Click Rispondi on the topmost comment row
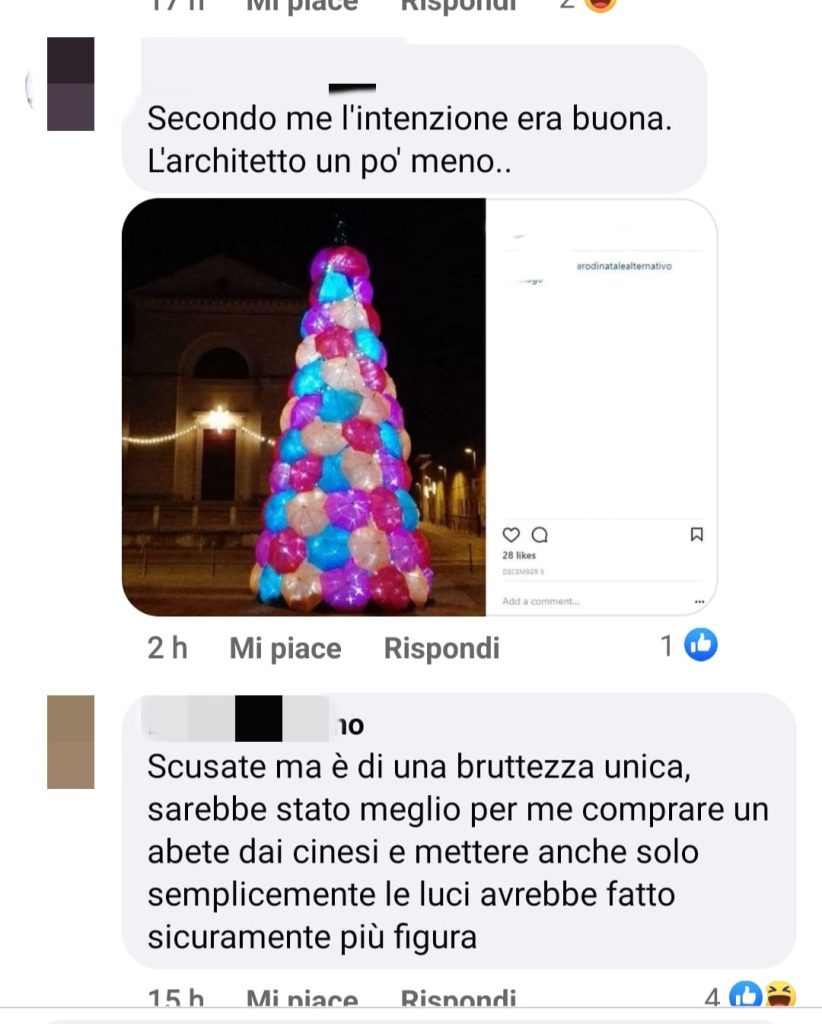 pyautogui.click(x=458, y=5)
